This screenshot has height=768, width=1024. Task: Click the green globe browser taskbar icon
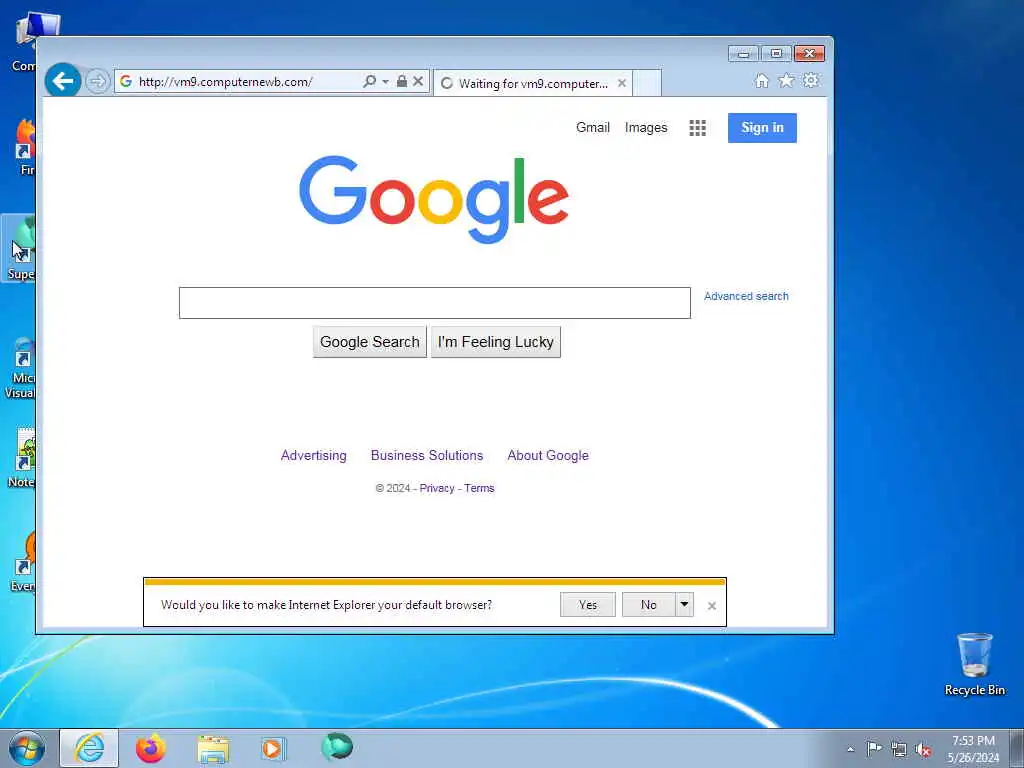337,747
